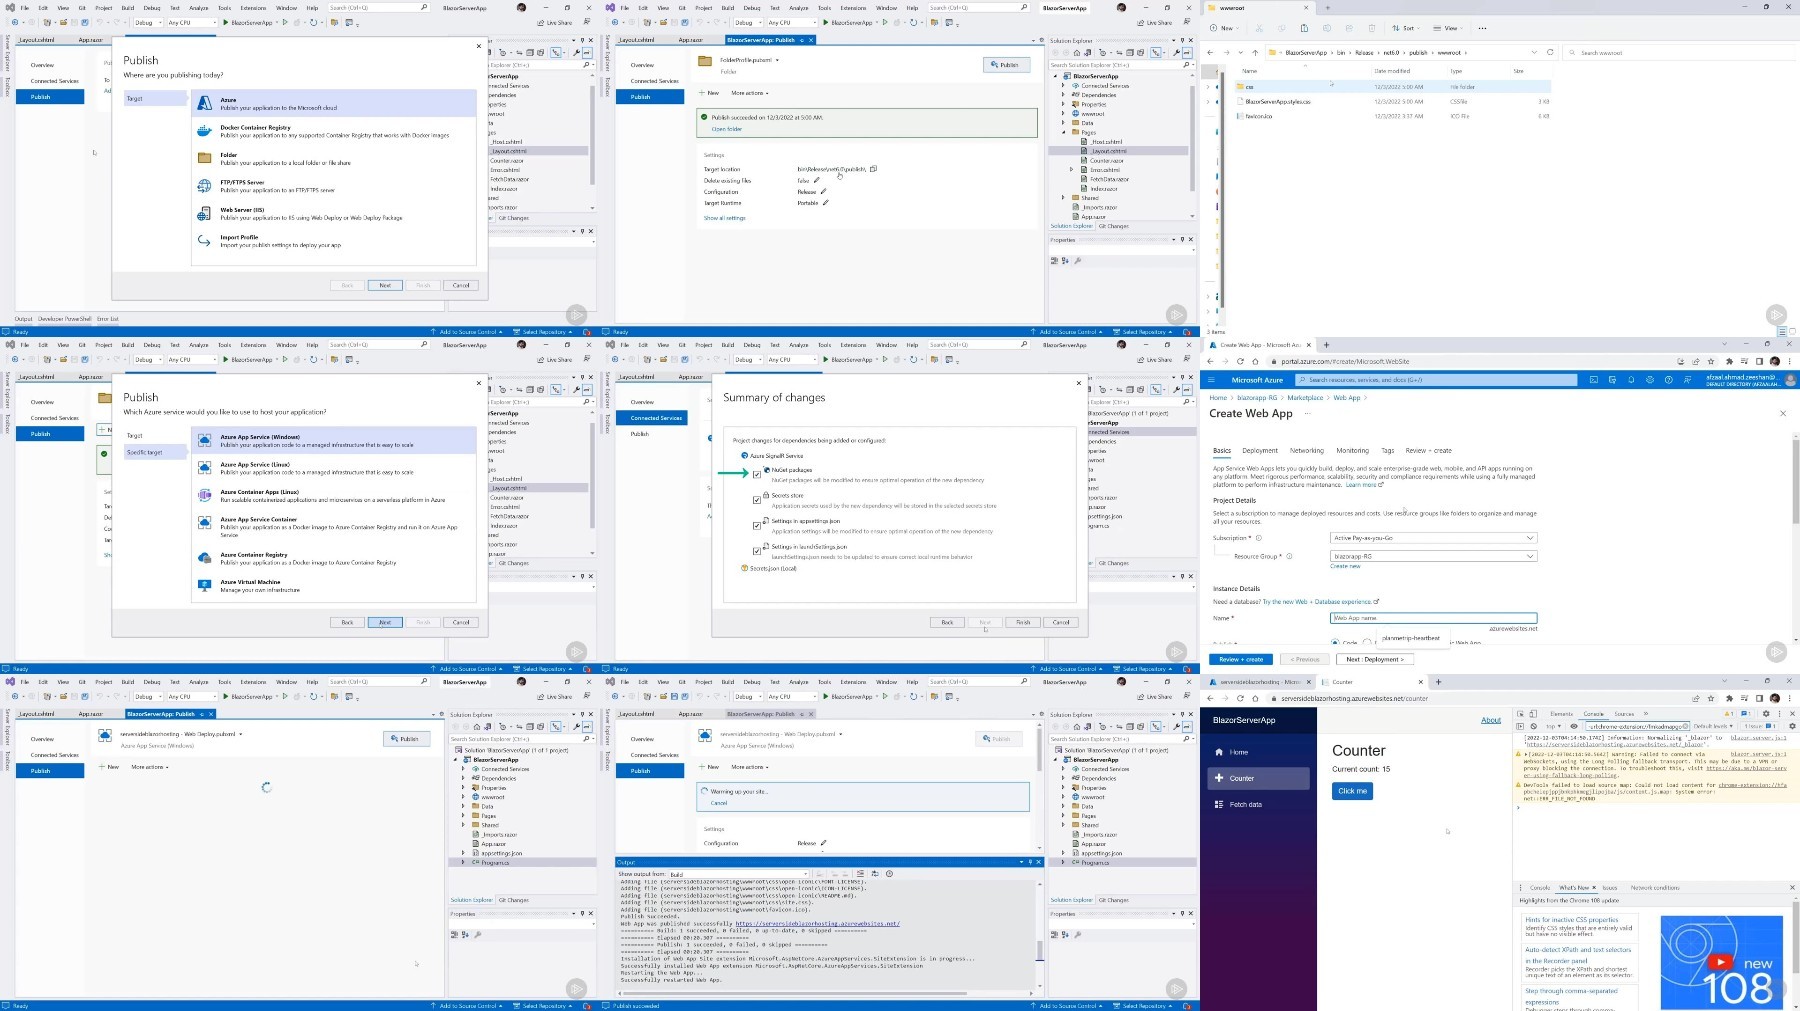
Task: Switch to the Monitoring tab in Create Web App
Action: (1352, 451)
